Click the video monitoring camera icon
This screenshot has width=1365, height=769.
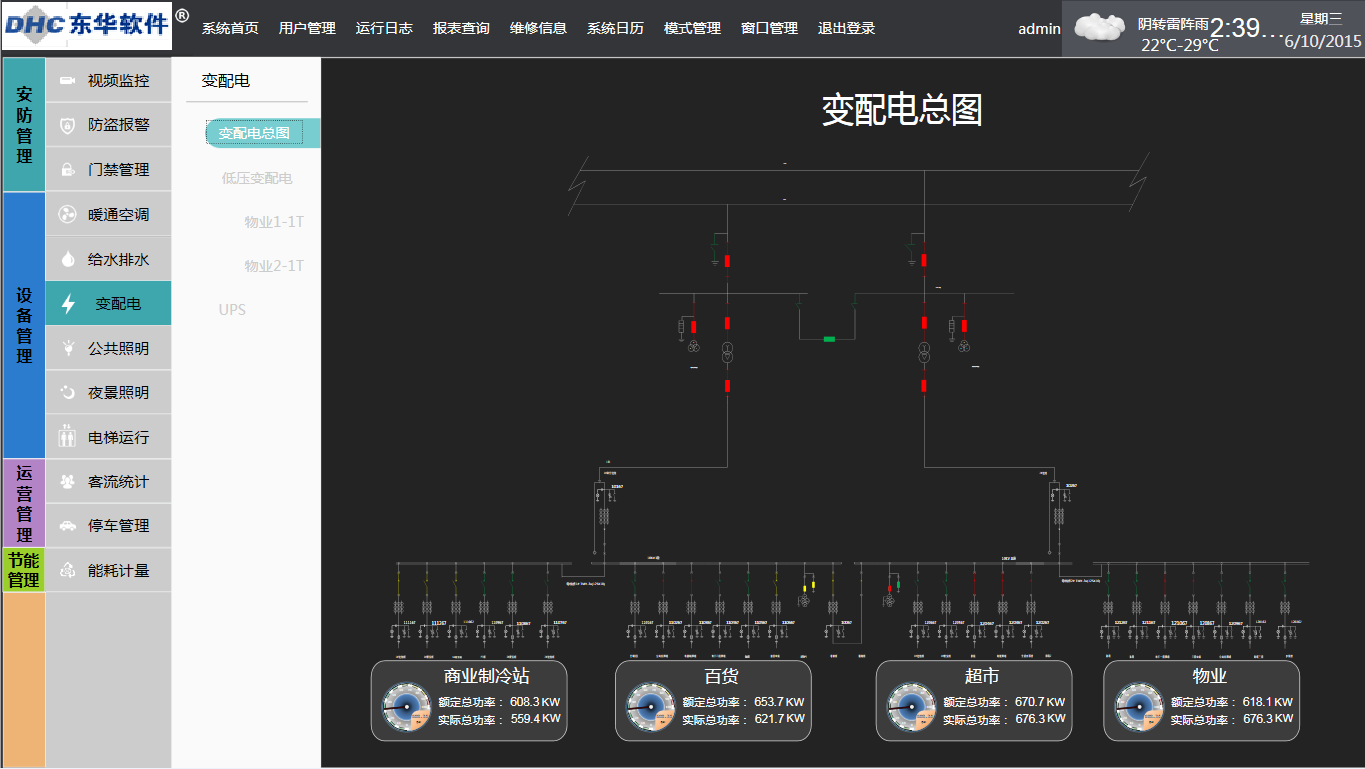click(x=68, y=81)
